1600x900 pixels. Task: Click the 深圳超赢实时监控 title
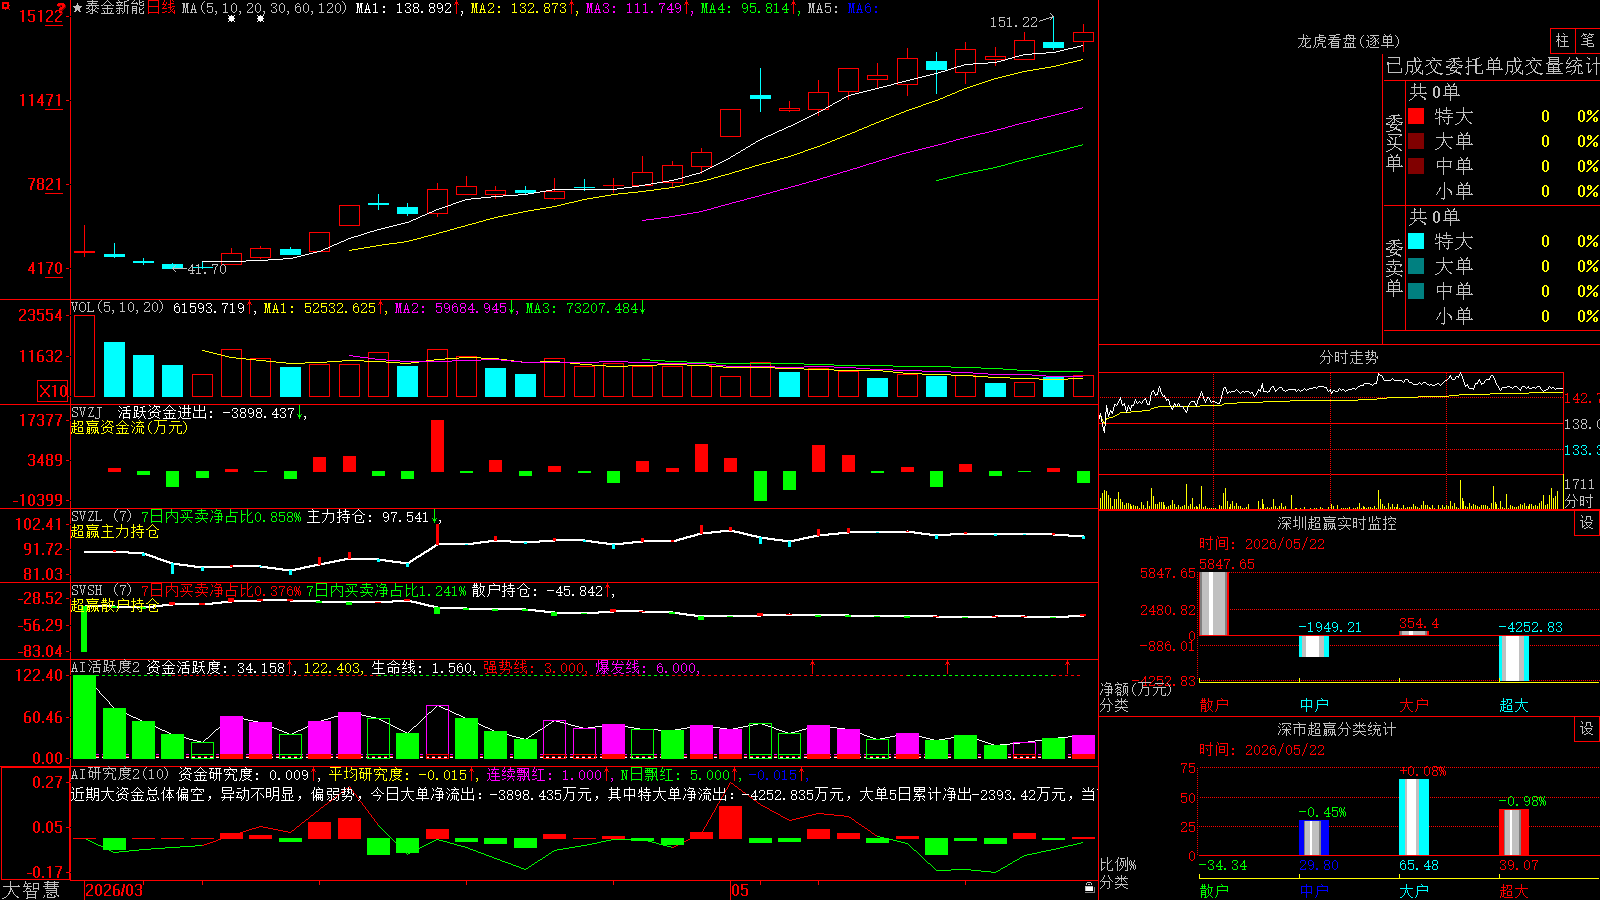pos(1337,523)
